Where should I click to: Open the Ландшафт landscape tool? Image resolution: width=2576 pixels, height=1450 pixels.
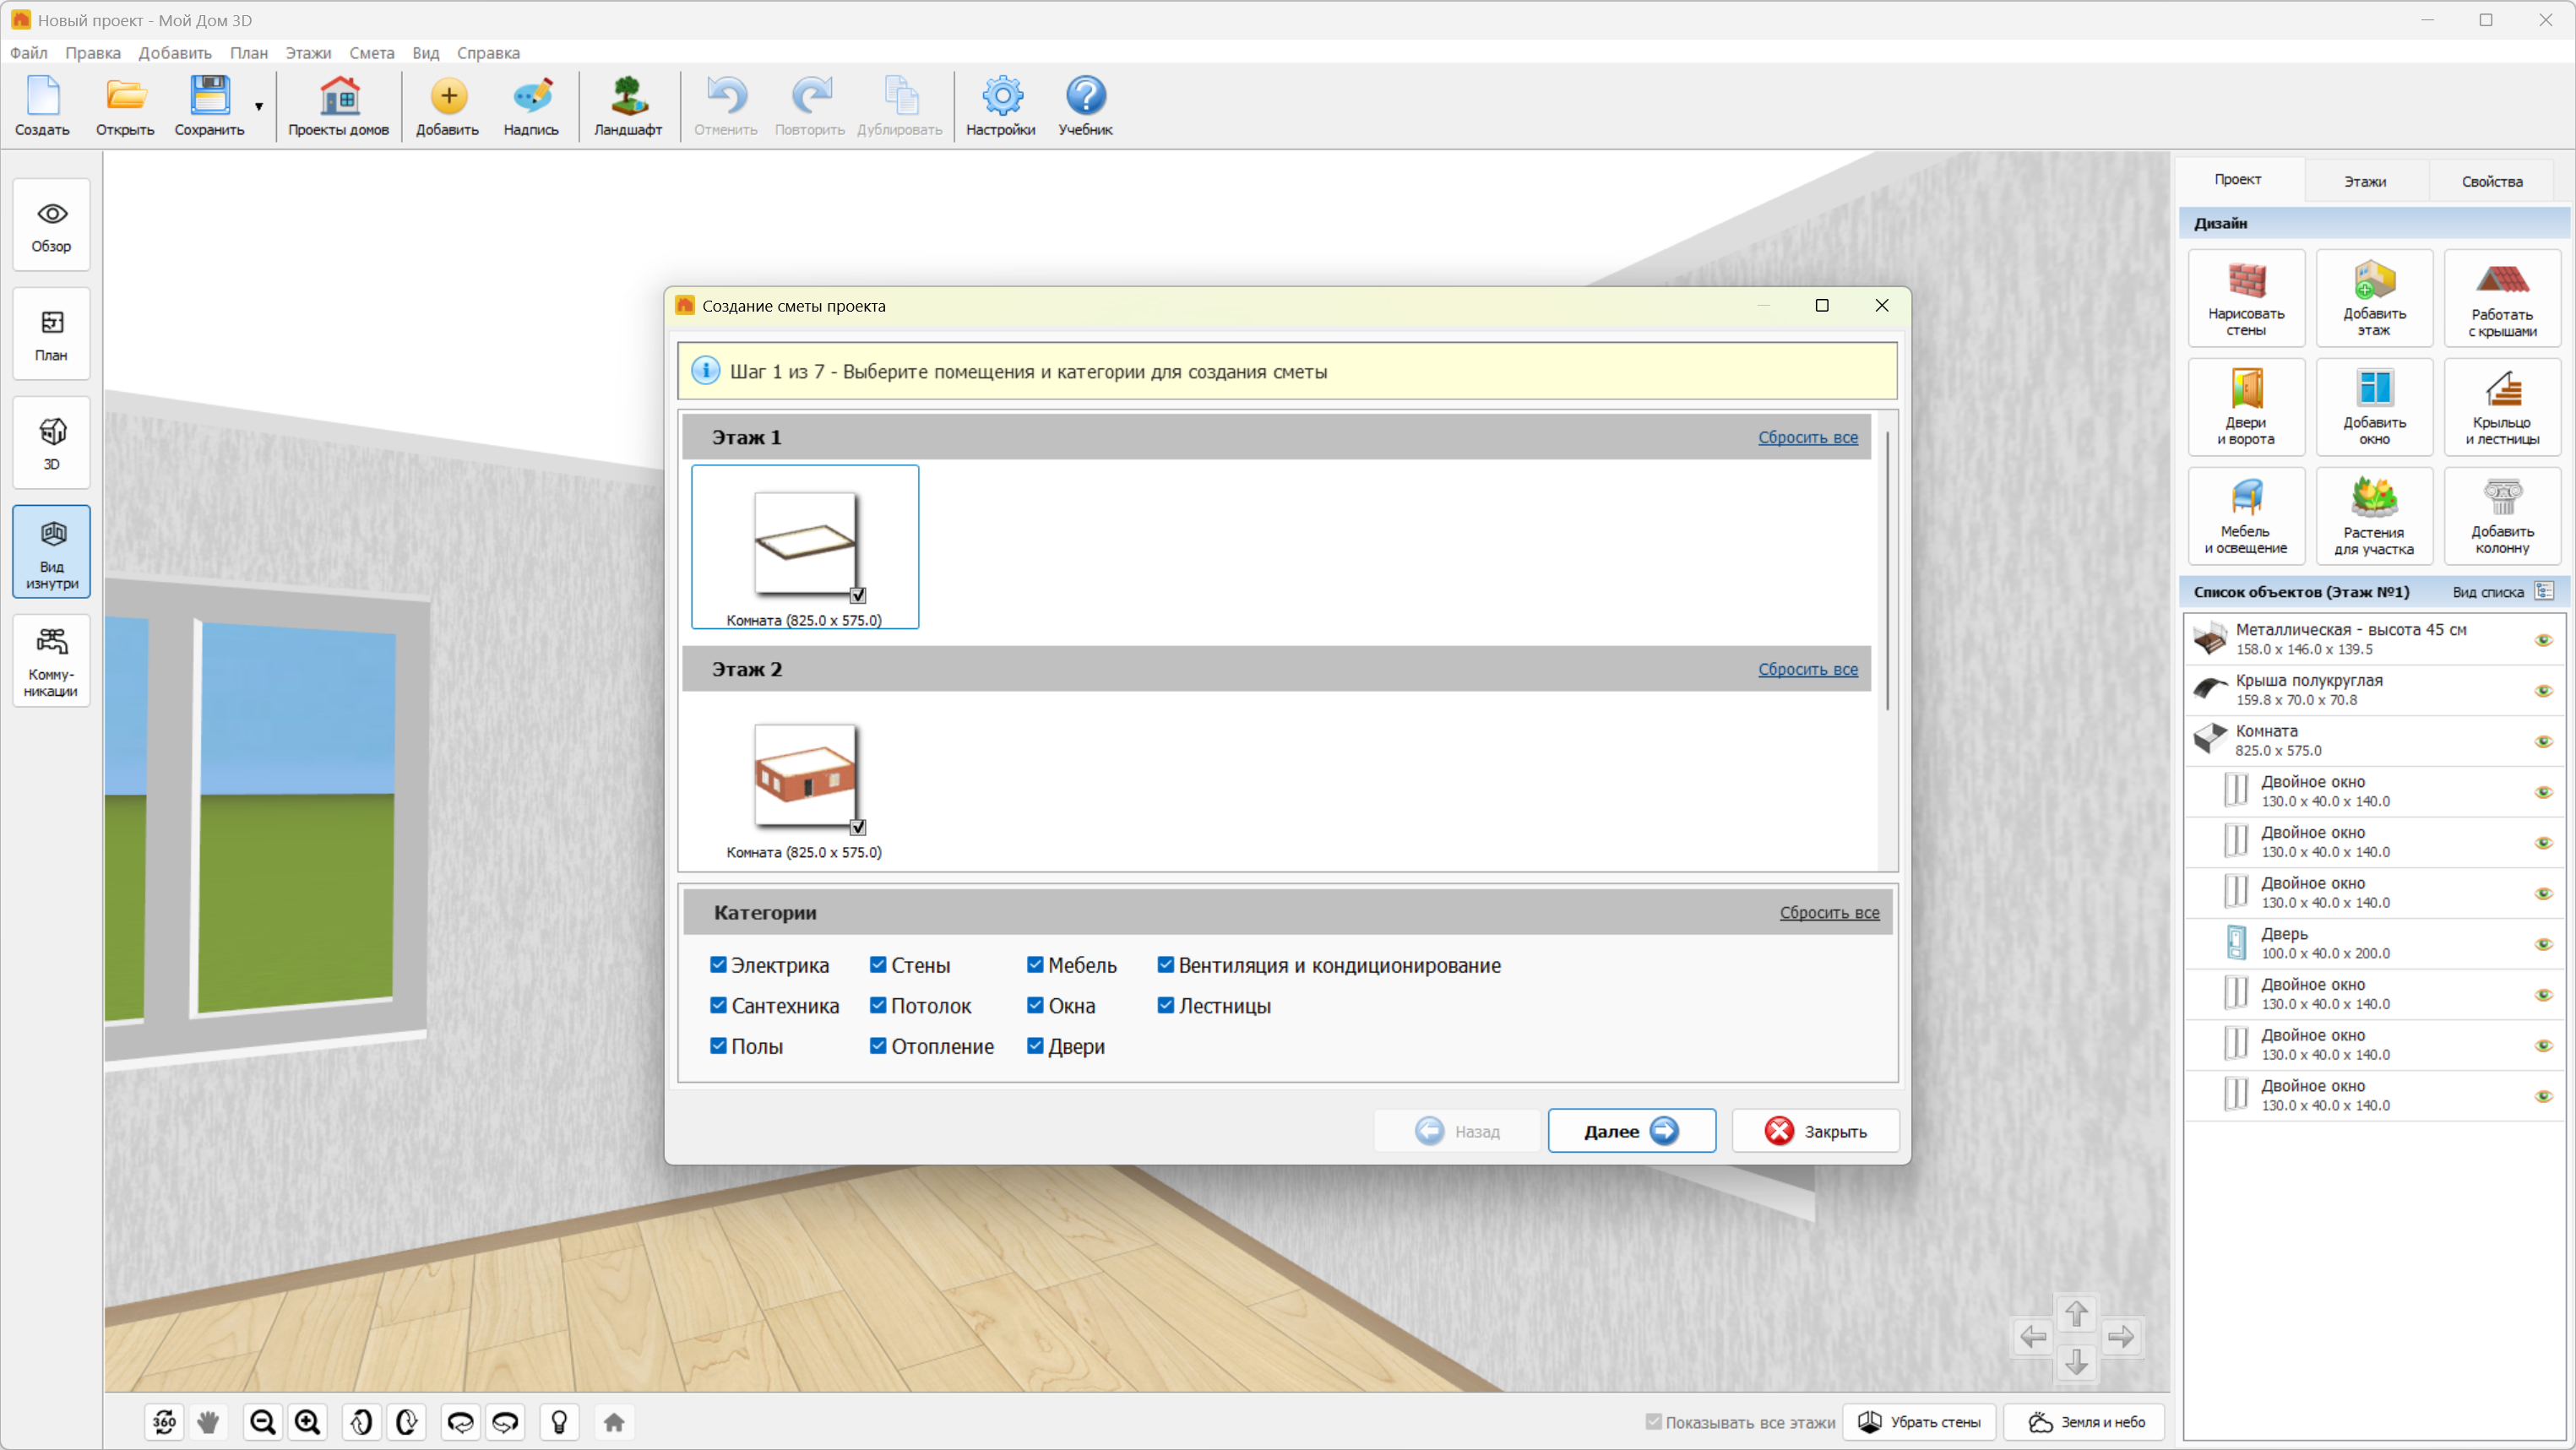pos(627,105)
